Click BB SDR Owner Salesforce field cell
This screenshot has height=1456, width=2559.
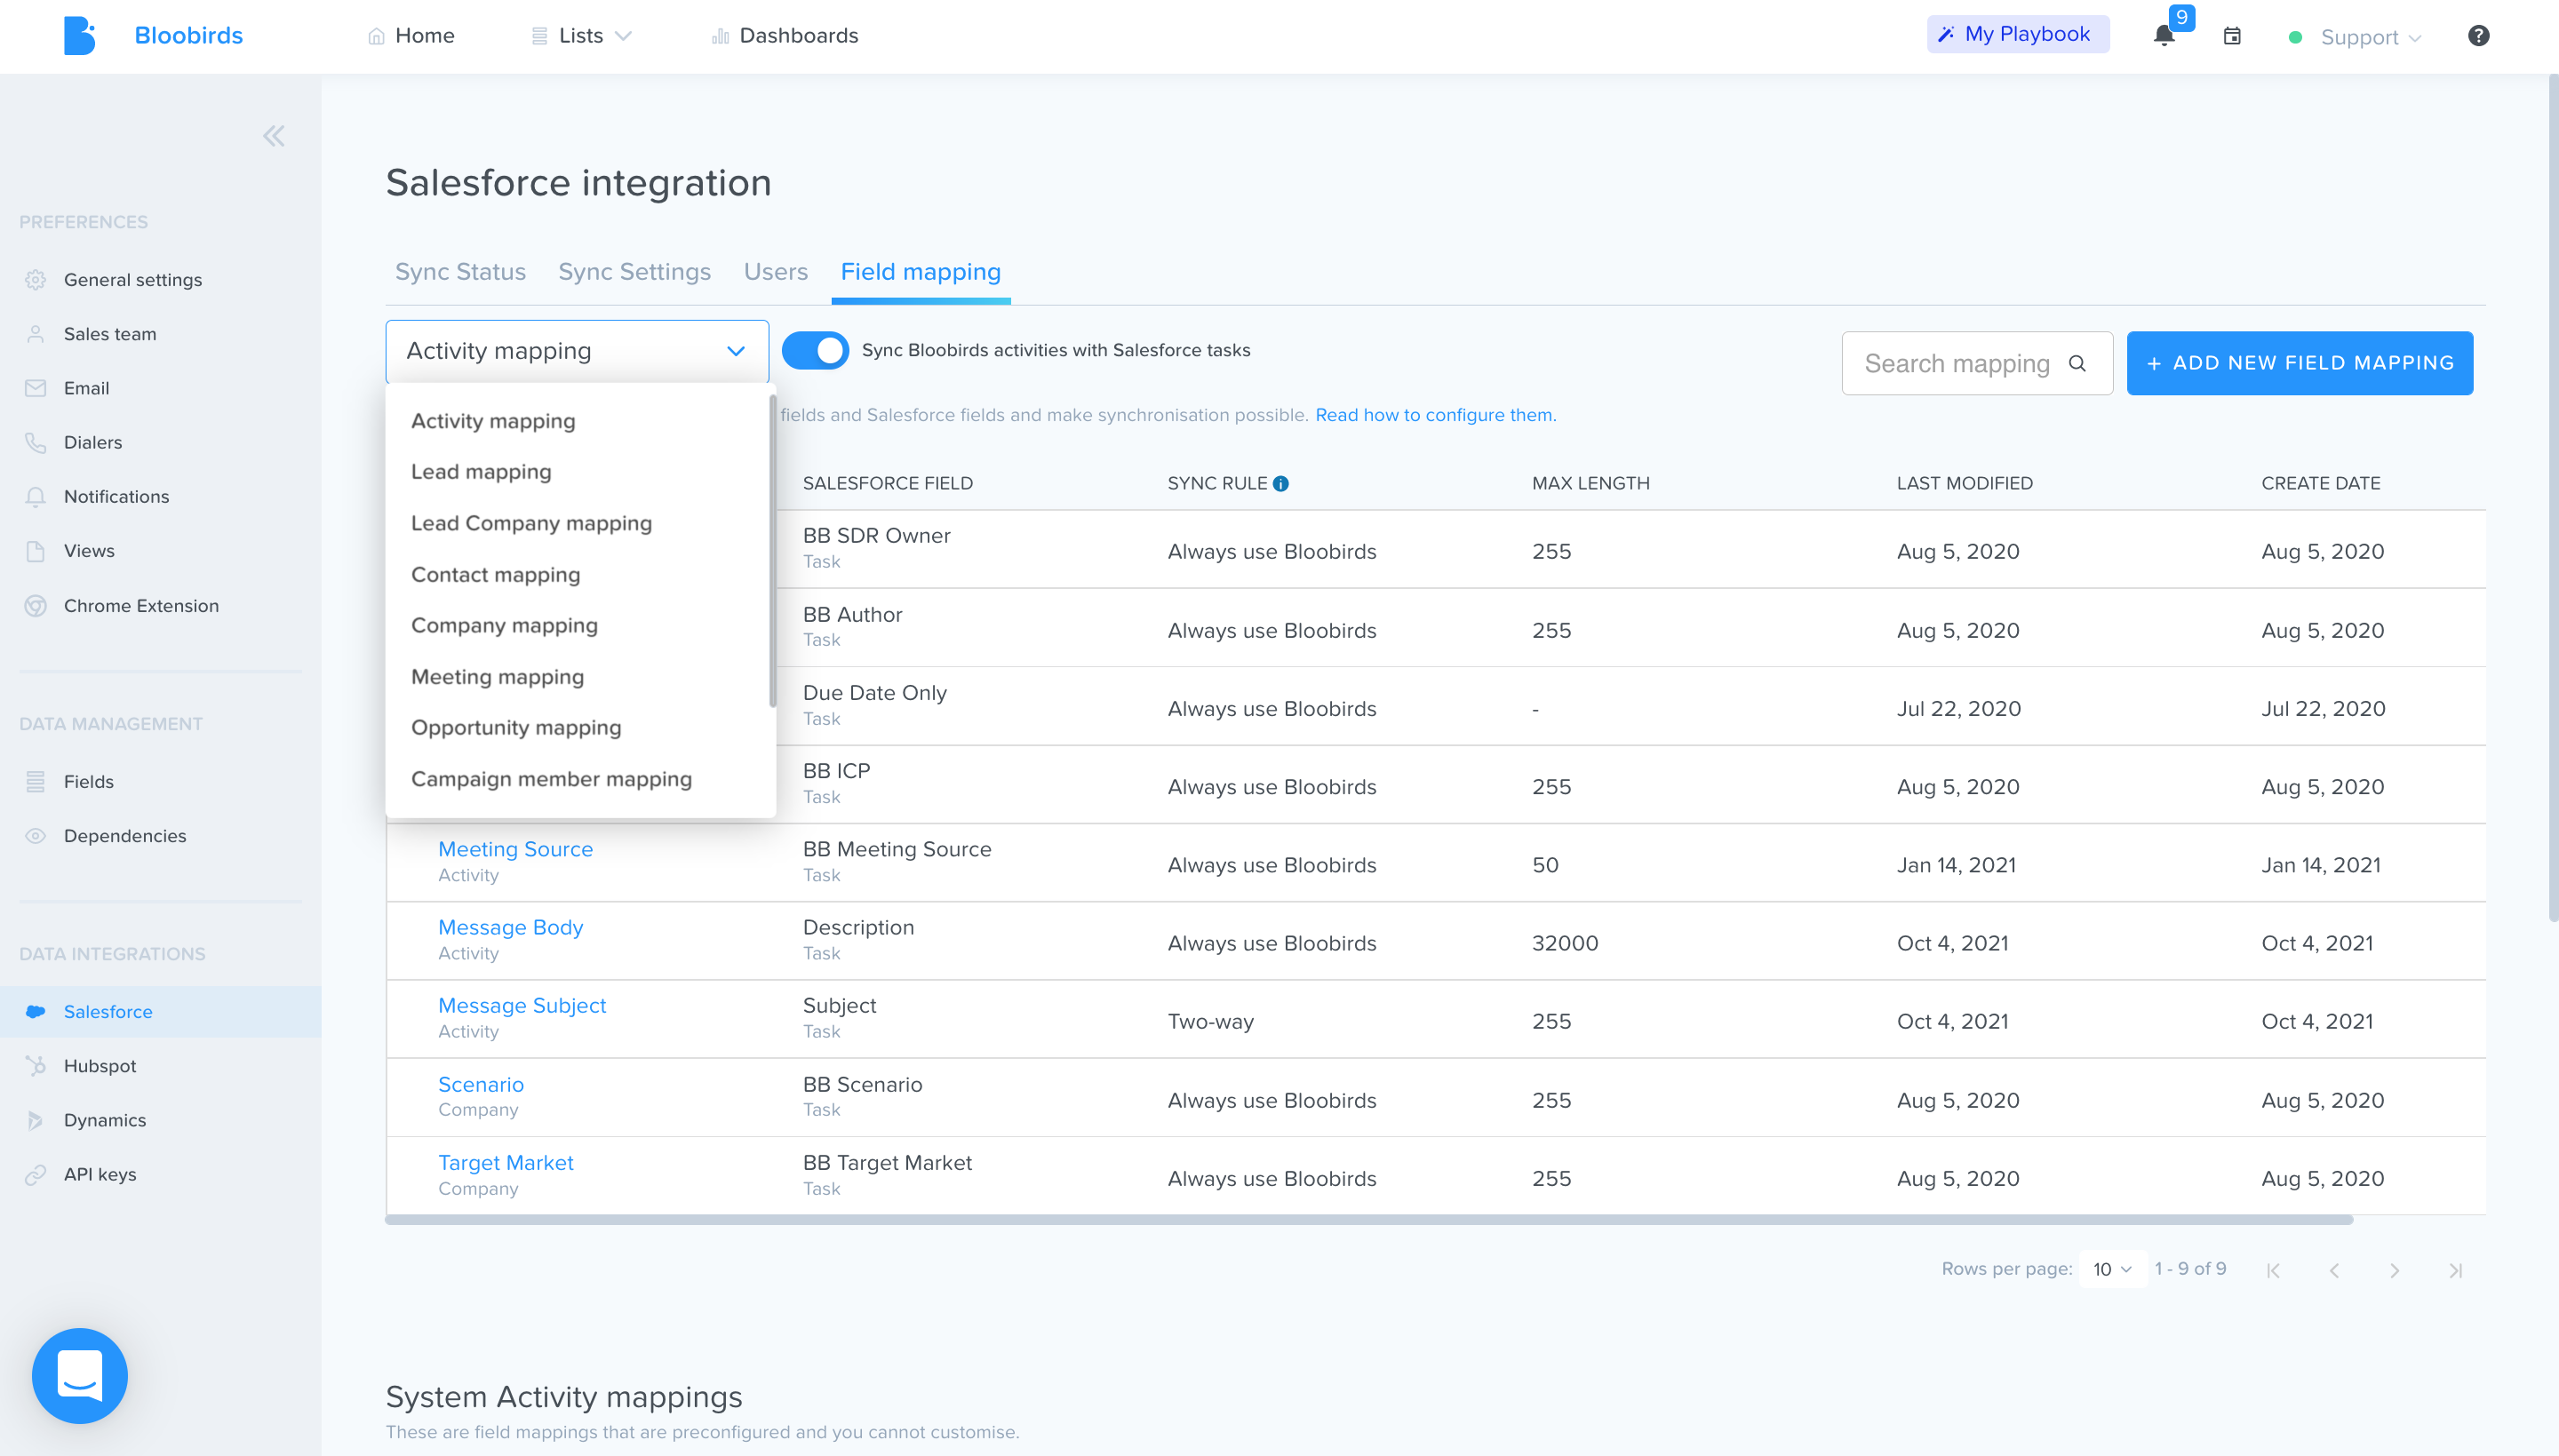[876, 548]
